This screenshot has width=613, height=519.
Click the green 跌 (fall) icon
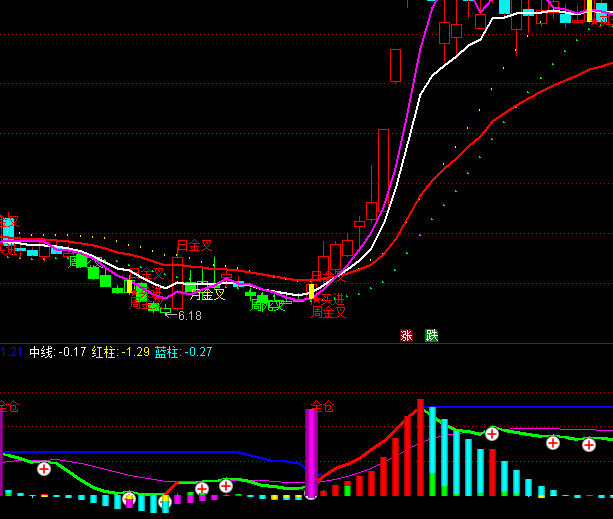click(431, 336)
